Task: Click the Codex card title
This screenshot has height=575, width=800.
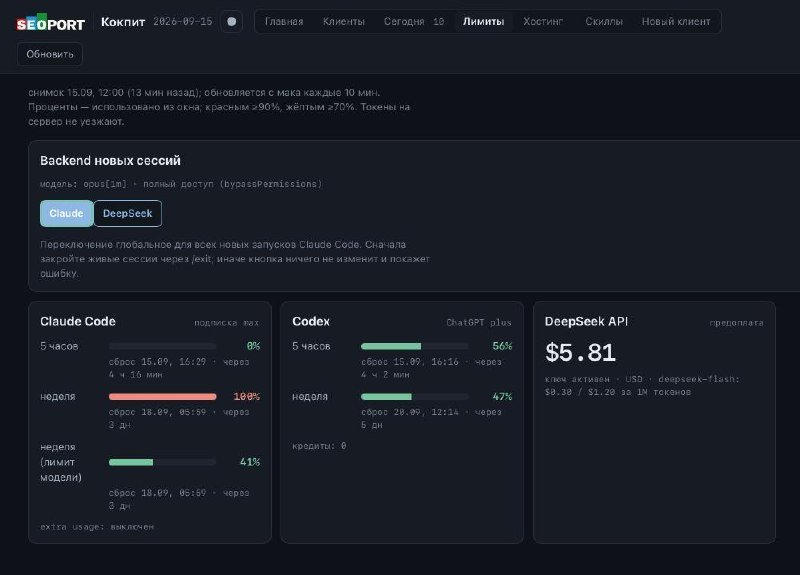Action: point(311,321)
